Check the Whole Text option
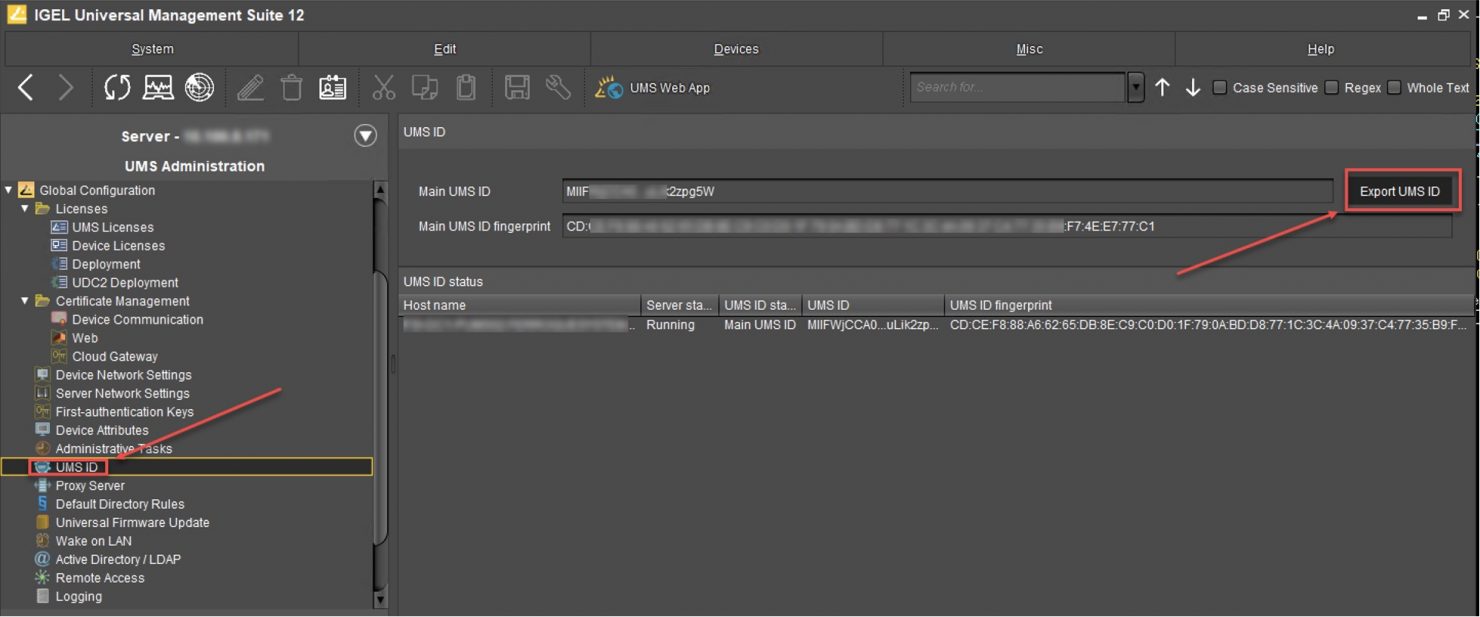 tap(1394, 87)
